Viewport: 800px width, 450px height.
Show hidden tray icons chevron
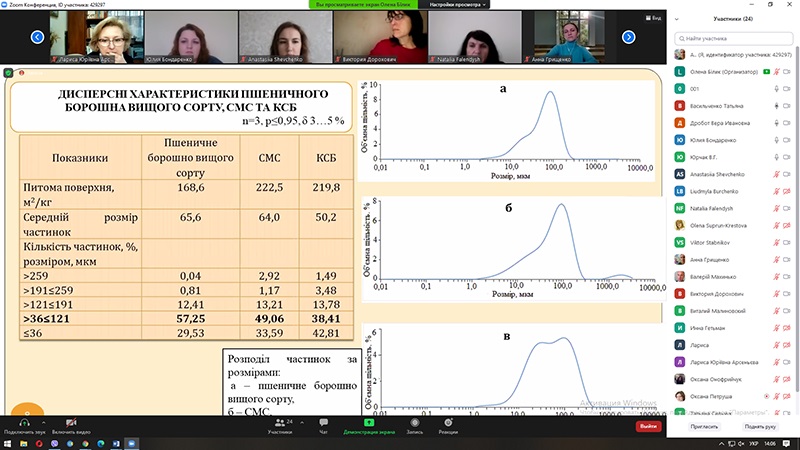tap(721, 444)
